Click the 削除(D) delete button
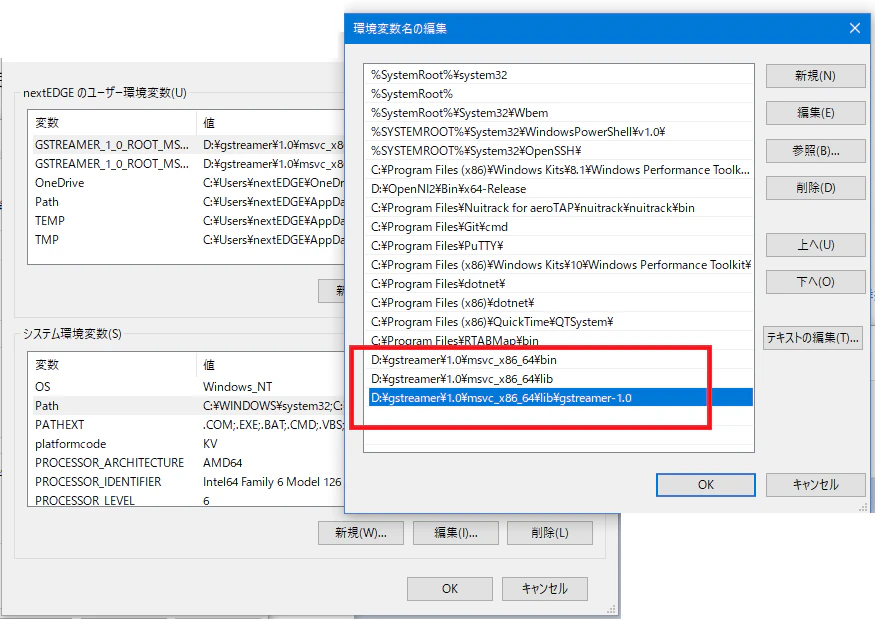The width and height of the screenshot is (875, 619). [815, 188]
